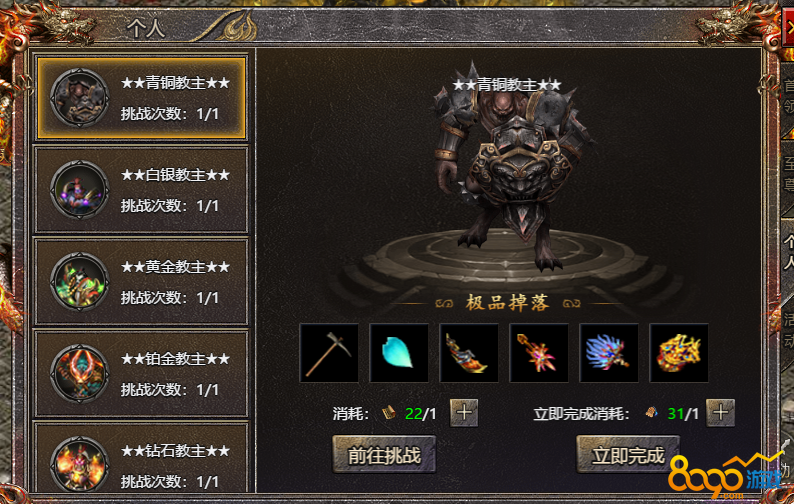Open the 铂金教主 boss entry

(x=141, y=374)
